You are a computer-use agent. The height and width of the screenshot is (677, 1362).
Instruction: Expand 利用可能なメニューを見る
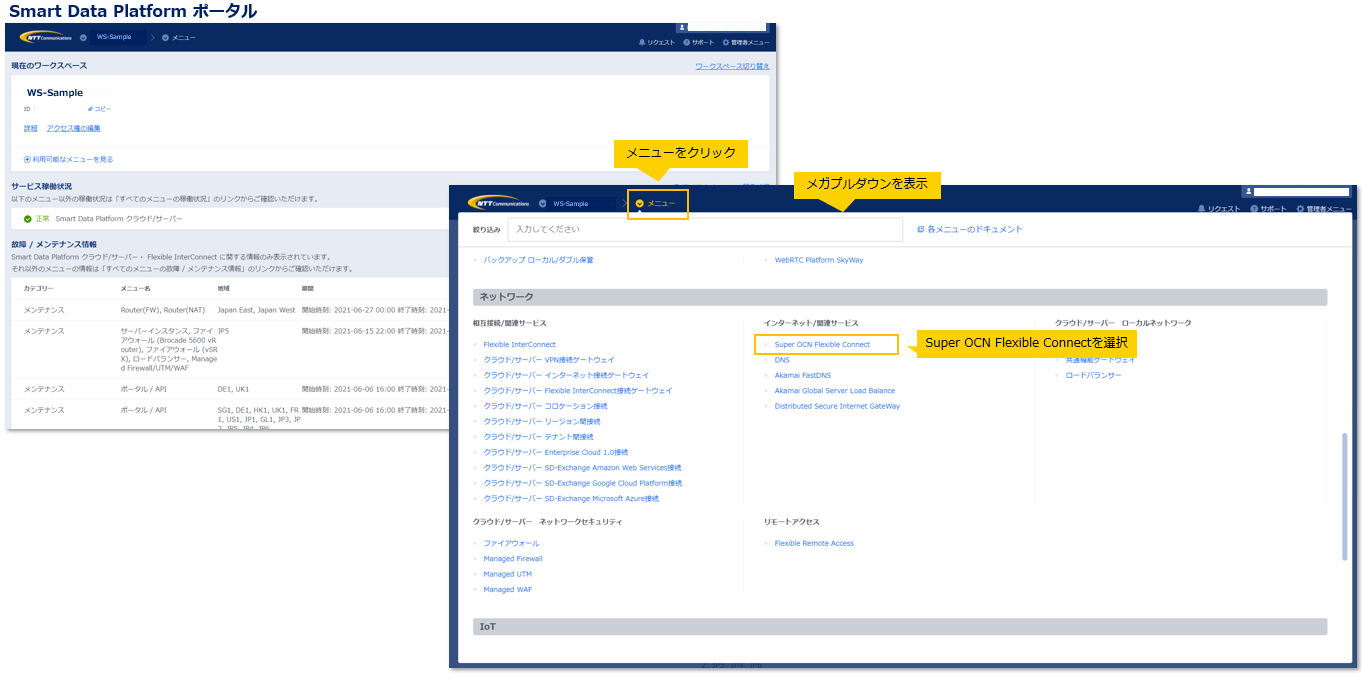(28, 159)
